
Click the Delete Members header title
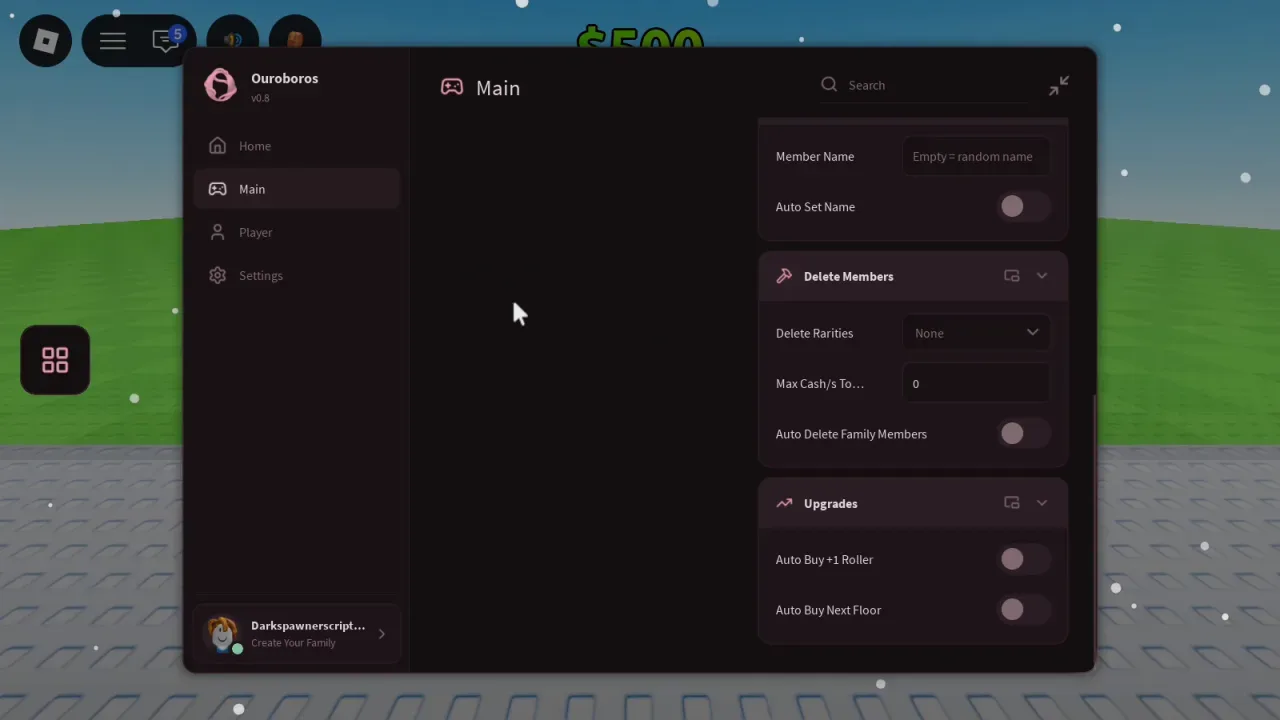[x=848, y=276]
